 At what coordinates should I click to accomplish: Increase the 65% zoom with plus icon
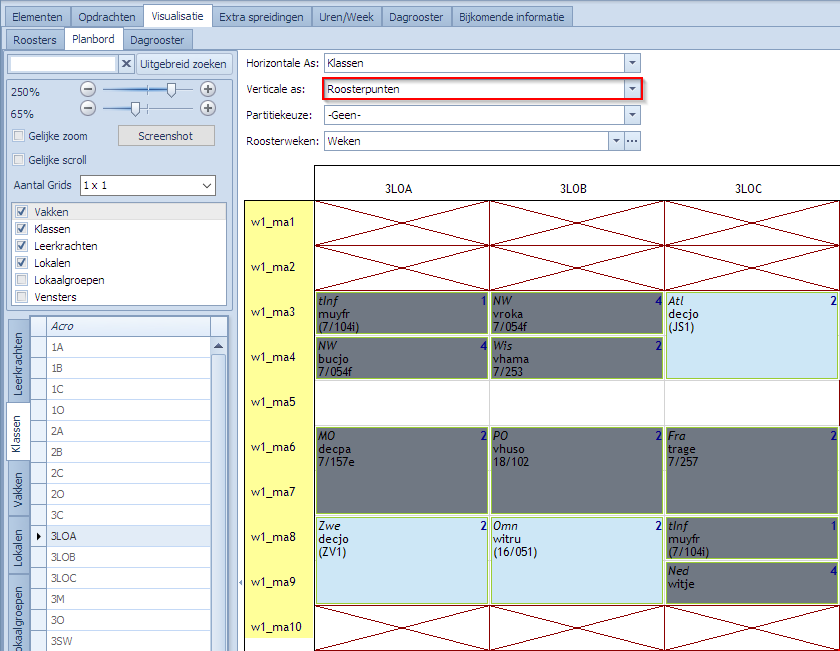(208, 109)
